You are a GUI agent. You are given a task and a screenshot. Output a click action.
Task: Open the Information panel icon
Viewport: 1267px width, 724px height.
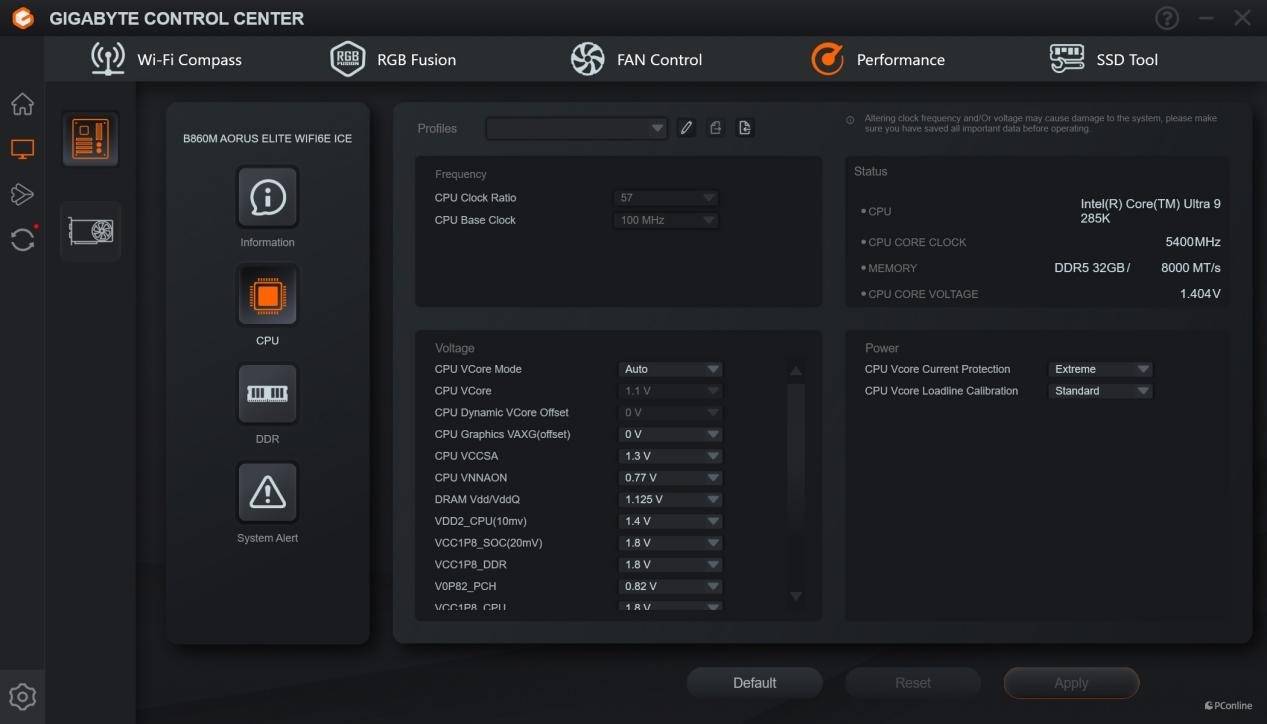[x=267, y=198]
